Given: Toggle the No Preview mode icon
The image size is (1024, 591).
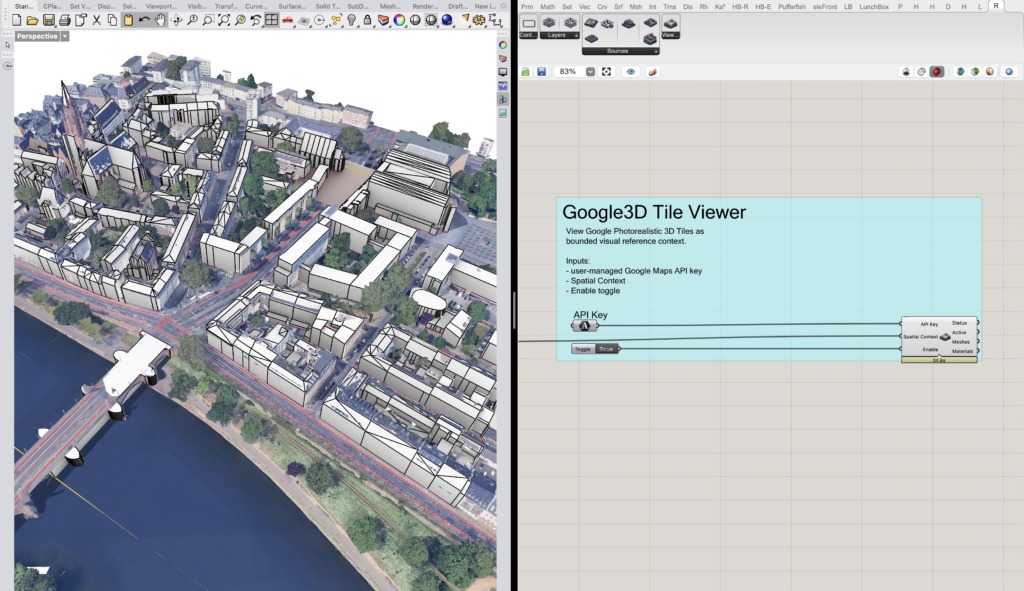Looking at the screenshot, I should coord(906,72).
